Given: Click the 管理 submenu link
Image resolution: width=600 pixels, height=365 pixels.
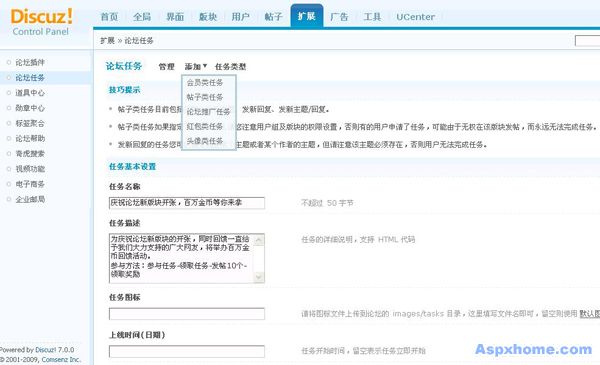Looking at the screenshot, I should (166, 67).
